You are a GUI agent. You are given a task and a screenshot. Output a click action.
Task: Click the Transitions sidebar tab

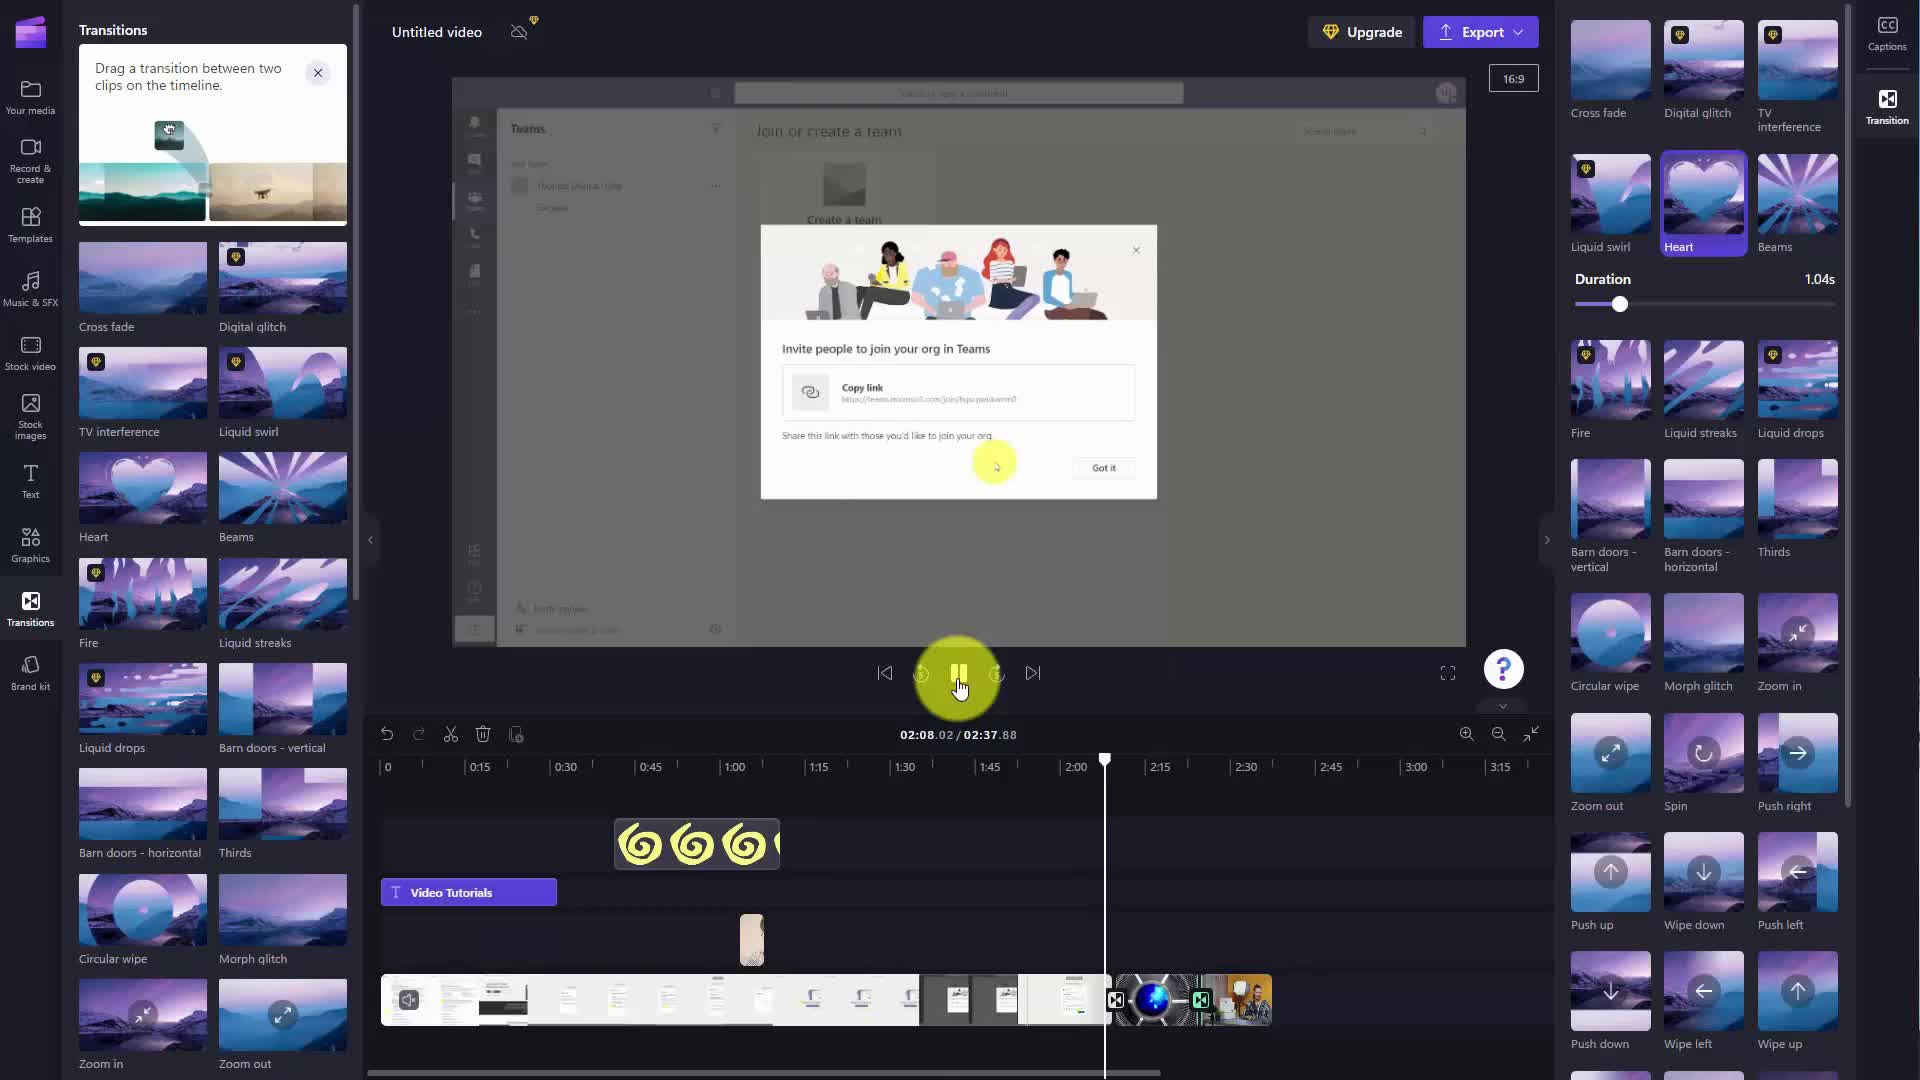[x=30, y=609]
